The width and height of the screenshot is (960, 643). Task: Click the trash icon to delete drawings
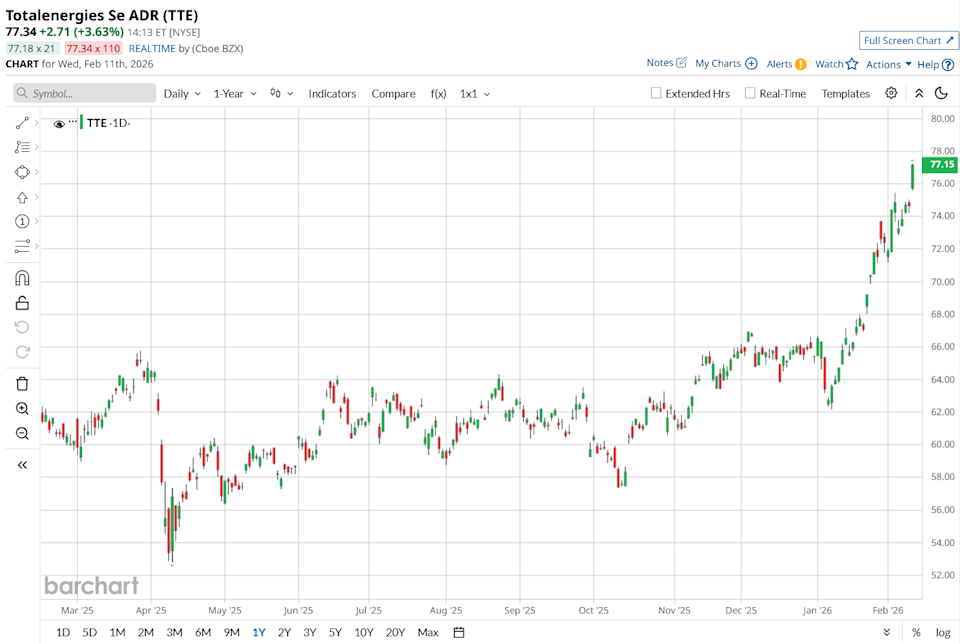coord(21,383)
